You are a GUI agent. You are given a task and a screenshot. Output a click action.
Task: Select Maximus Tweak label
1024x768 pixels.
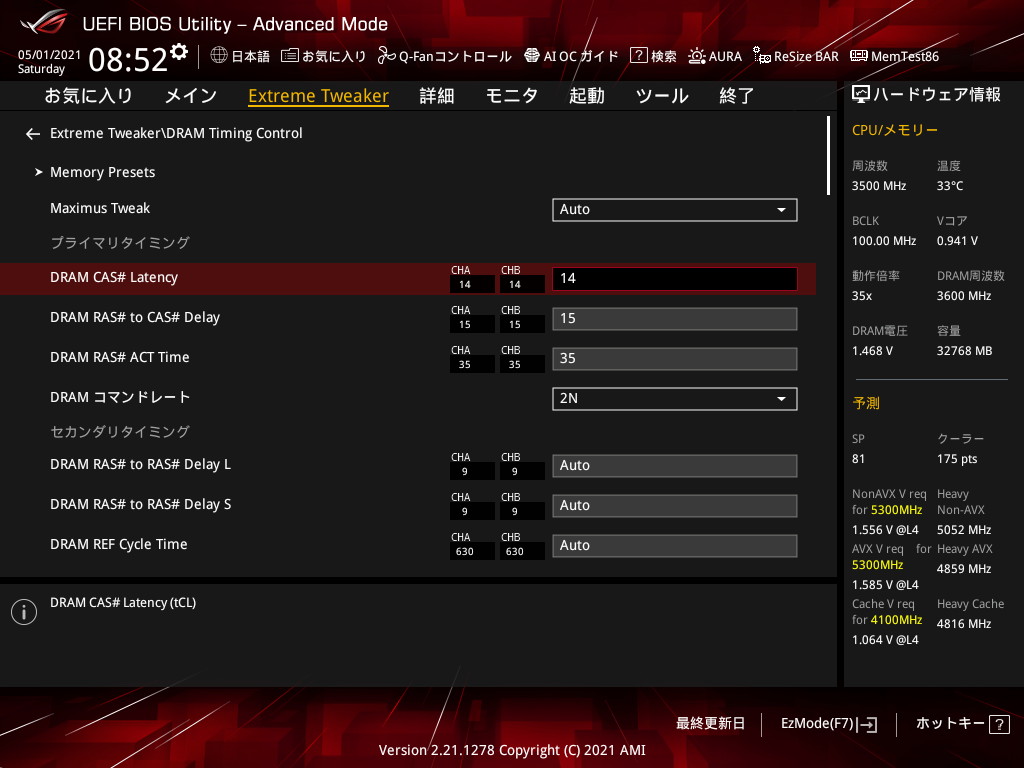[100, 208]
